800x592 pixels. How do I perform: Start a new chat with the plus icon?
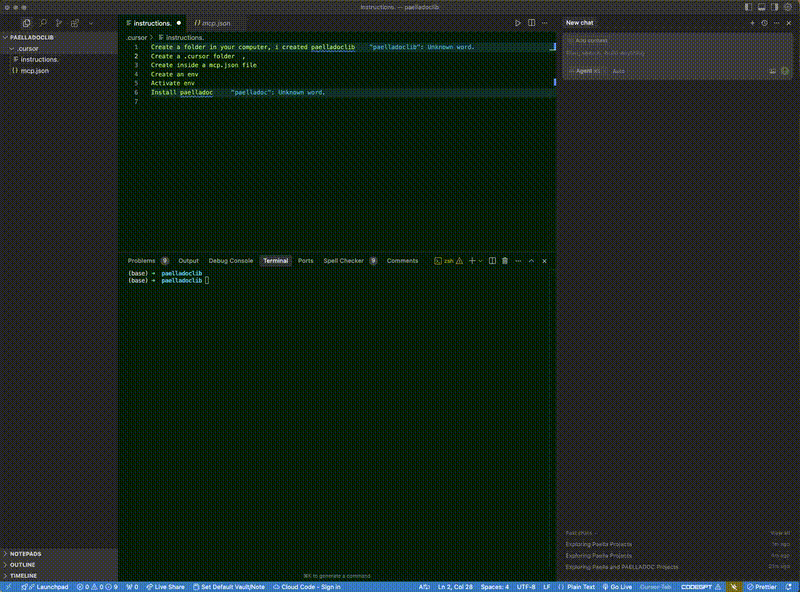(x=752, y=21)
